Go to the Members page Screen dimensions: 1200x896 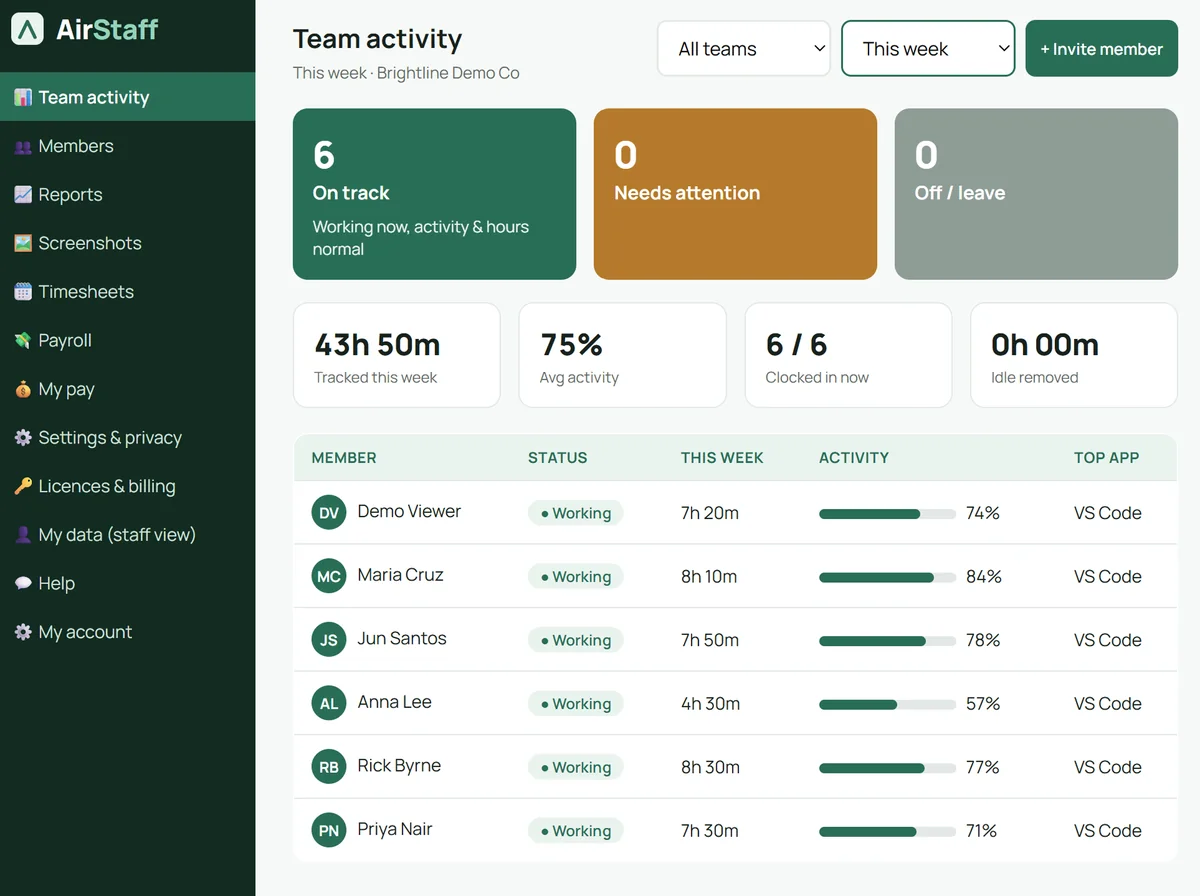point(128,146)
